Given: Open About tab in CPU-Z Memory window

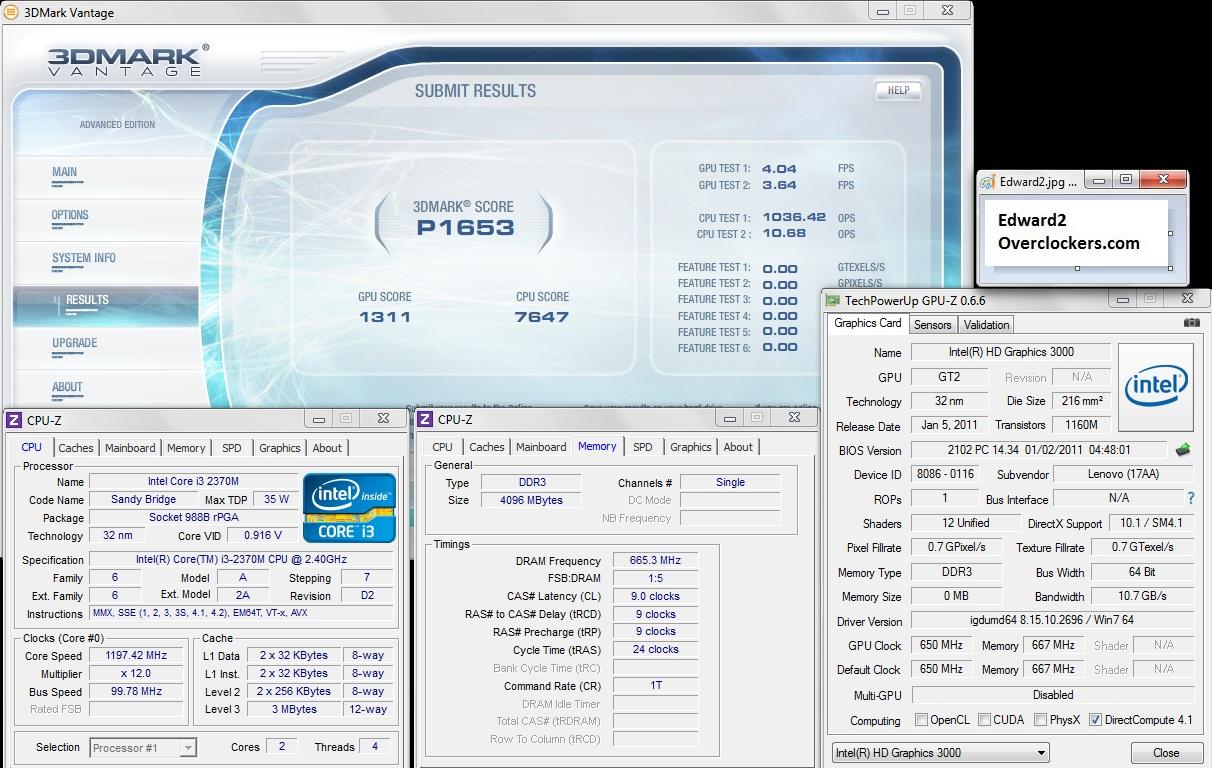Looking at the screenshot, I should coord(738,447).
